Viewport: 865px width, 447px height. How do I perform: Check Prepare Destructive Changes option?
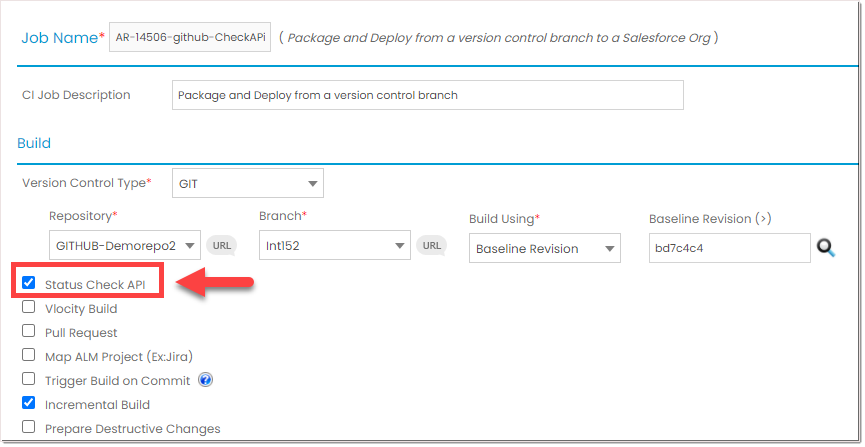29,428
